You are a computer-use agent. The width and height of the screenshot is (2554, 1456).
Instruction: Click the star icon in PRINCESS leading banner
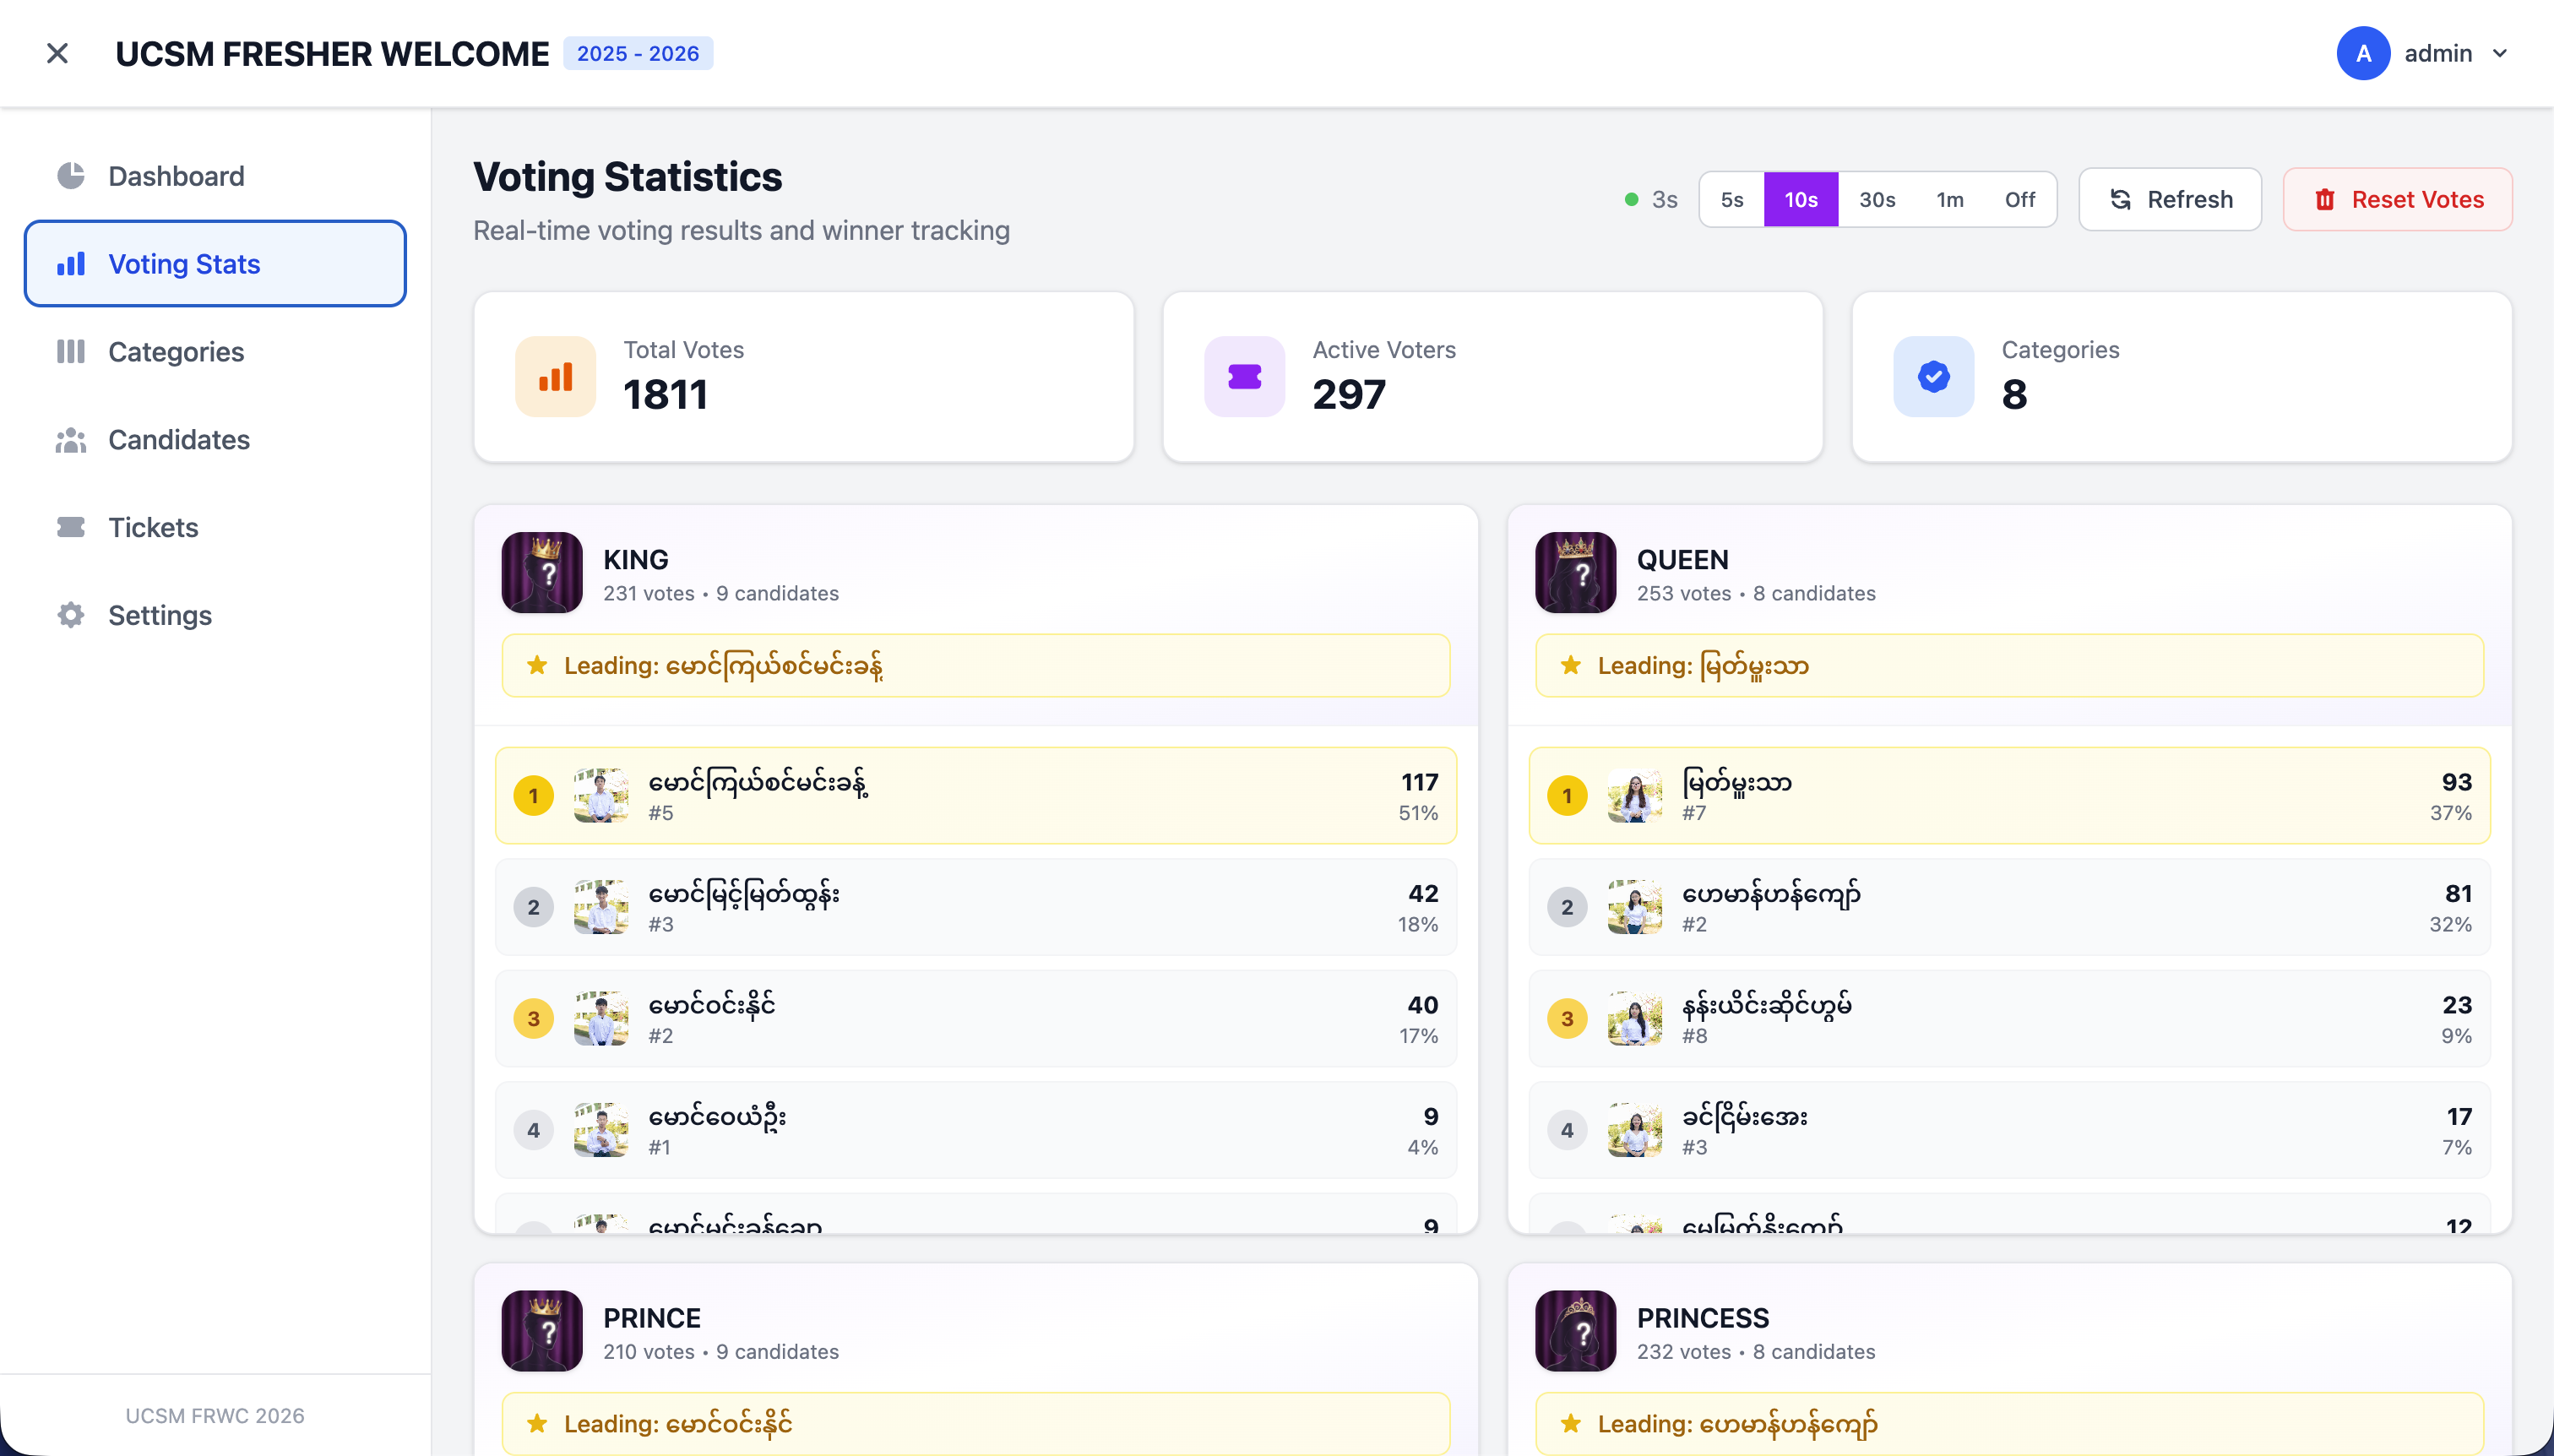pos(1571,1423)
